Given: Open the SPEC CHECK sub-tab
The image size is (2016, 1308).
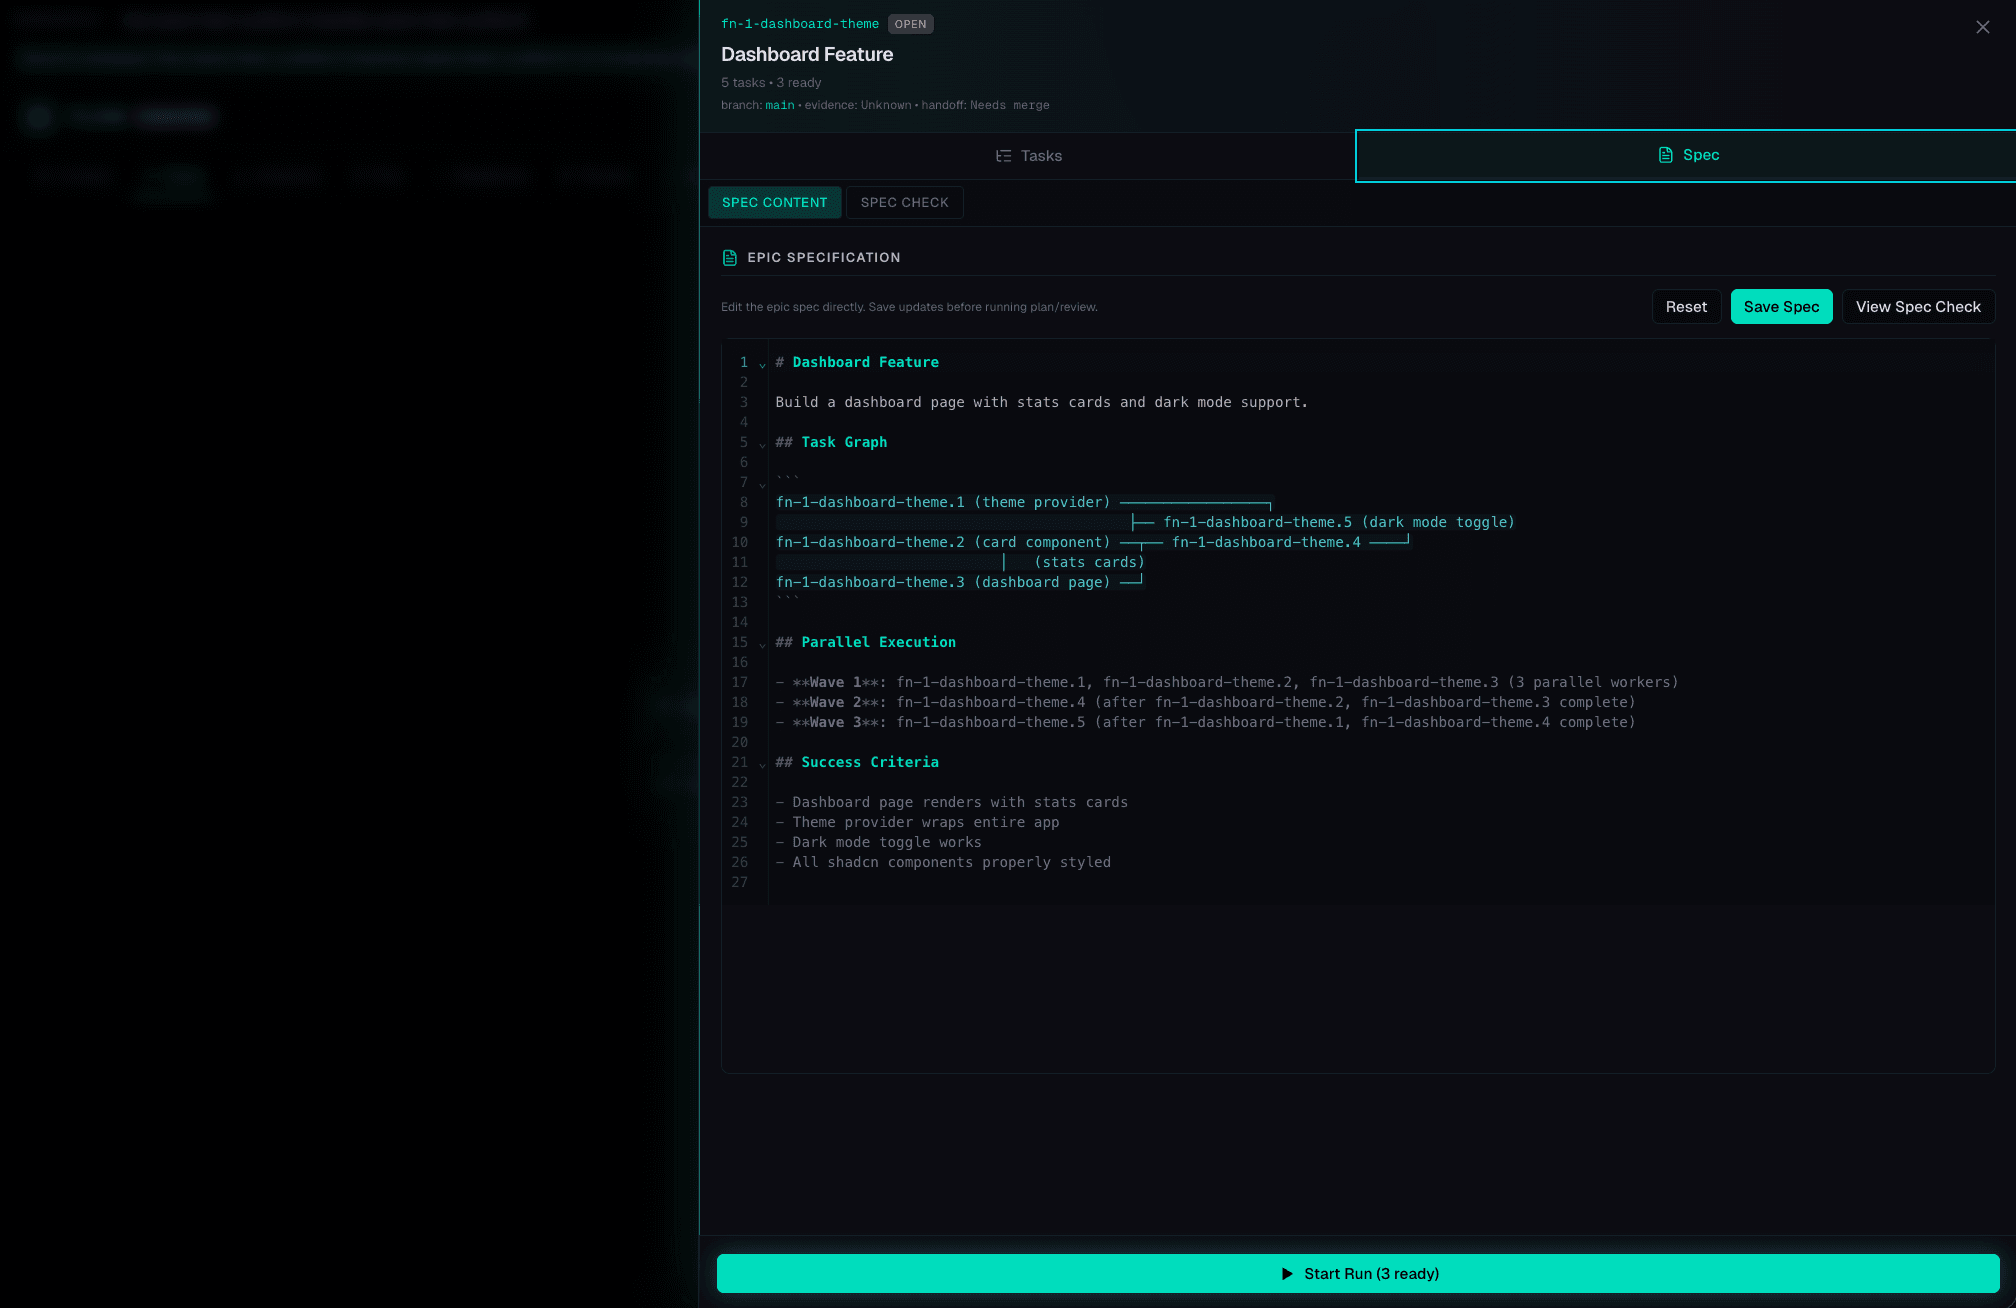Looking at the screenshot, I should coord(904,202).
